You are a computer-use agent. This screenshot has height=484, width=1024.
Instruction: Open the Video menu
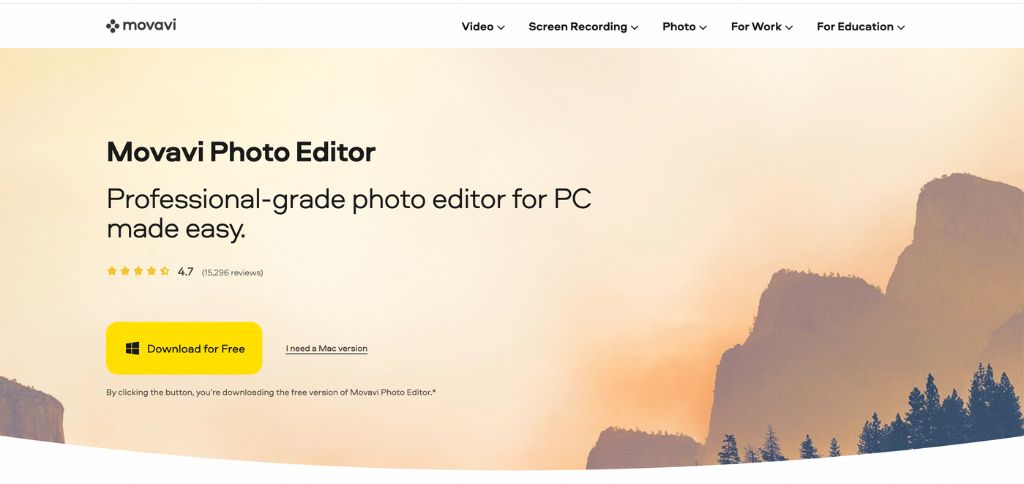483,27
